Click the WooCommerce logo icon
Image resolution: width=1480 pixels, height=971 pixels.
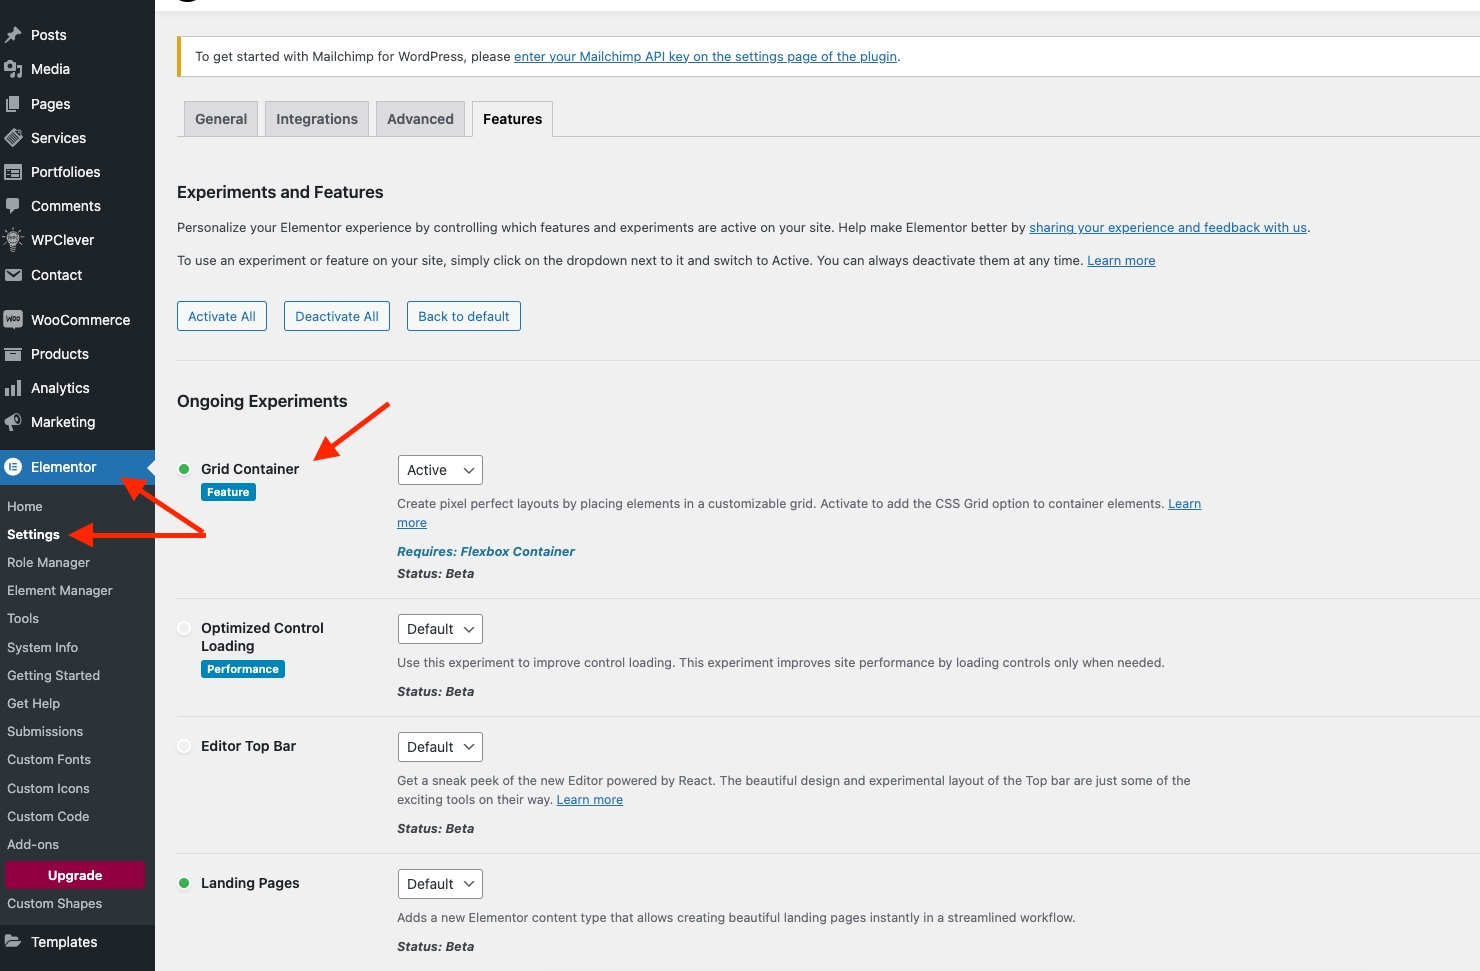pos(13,320)
